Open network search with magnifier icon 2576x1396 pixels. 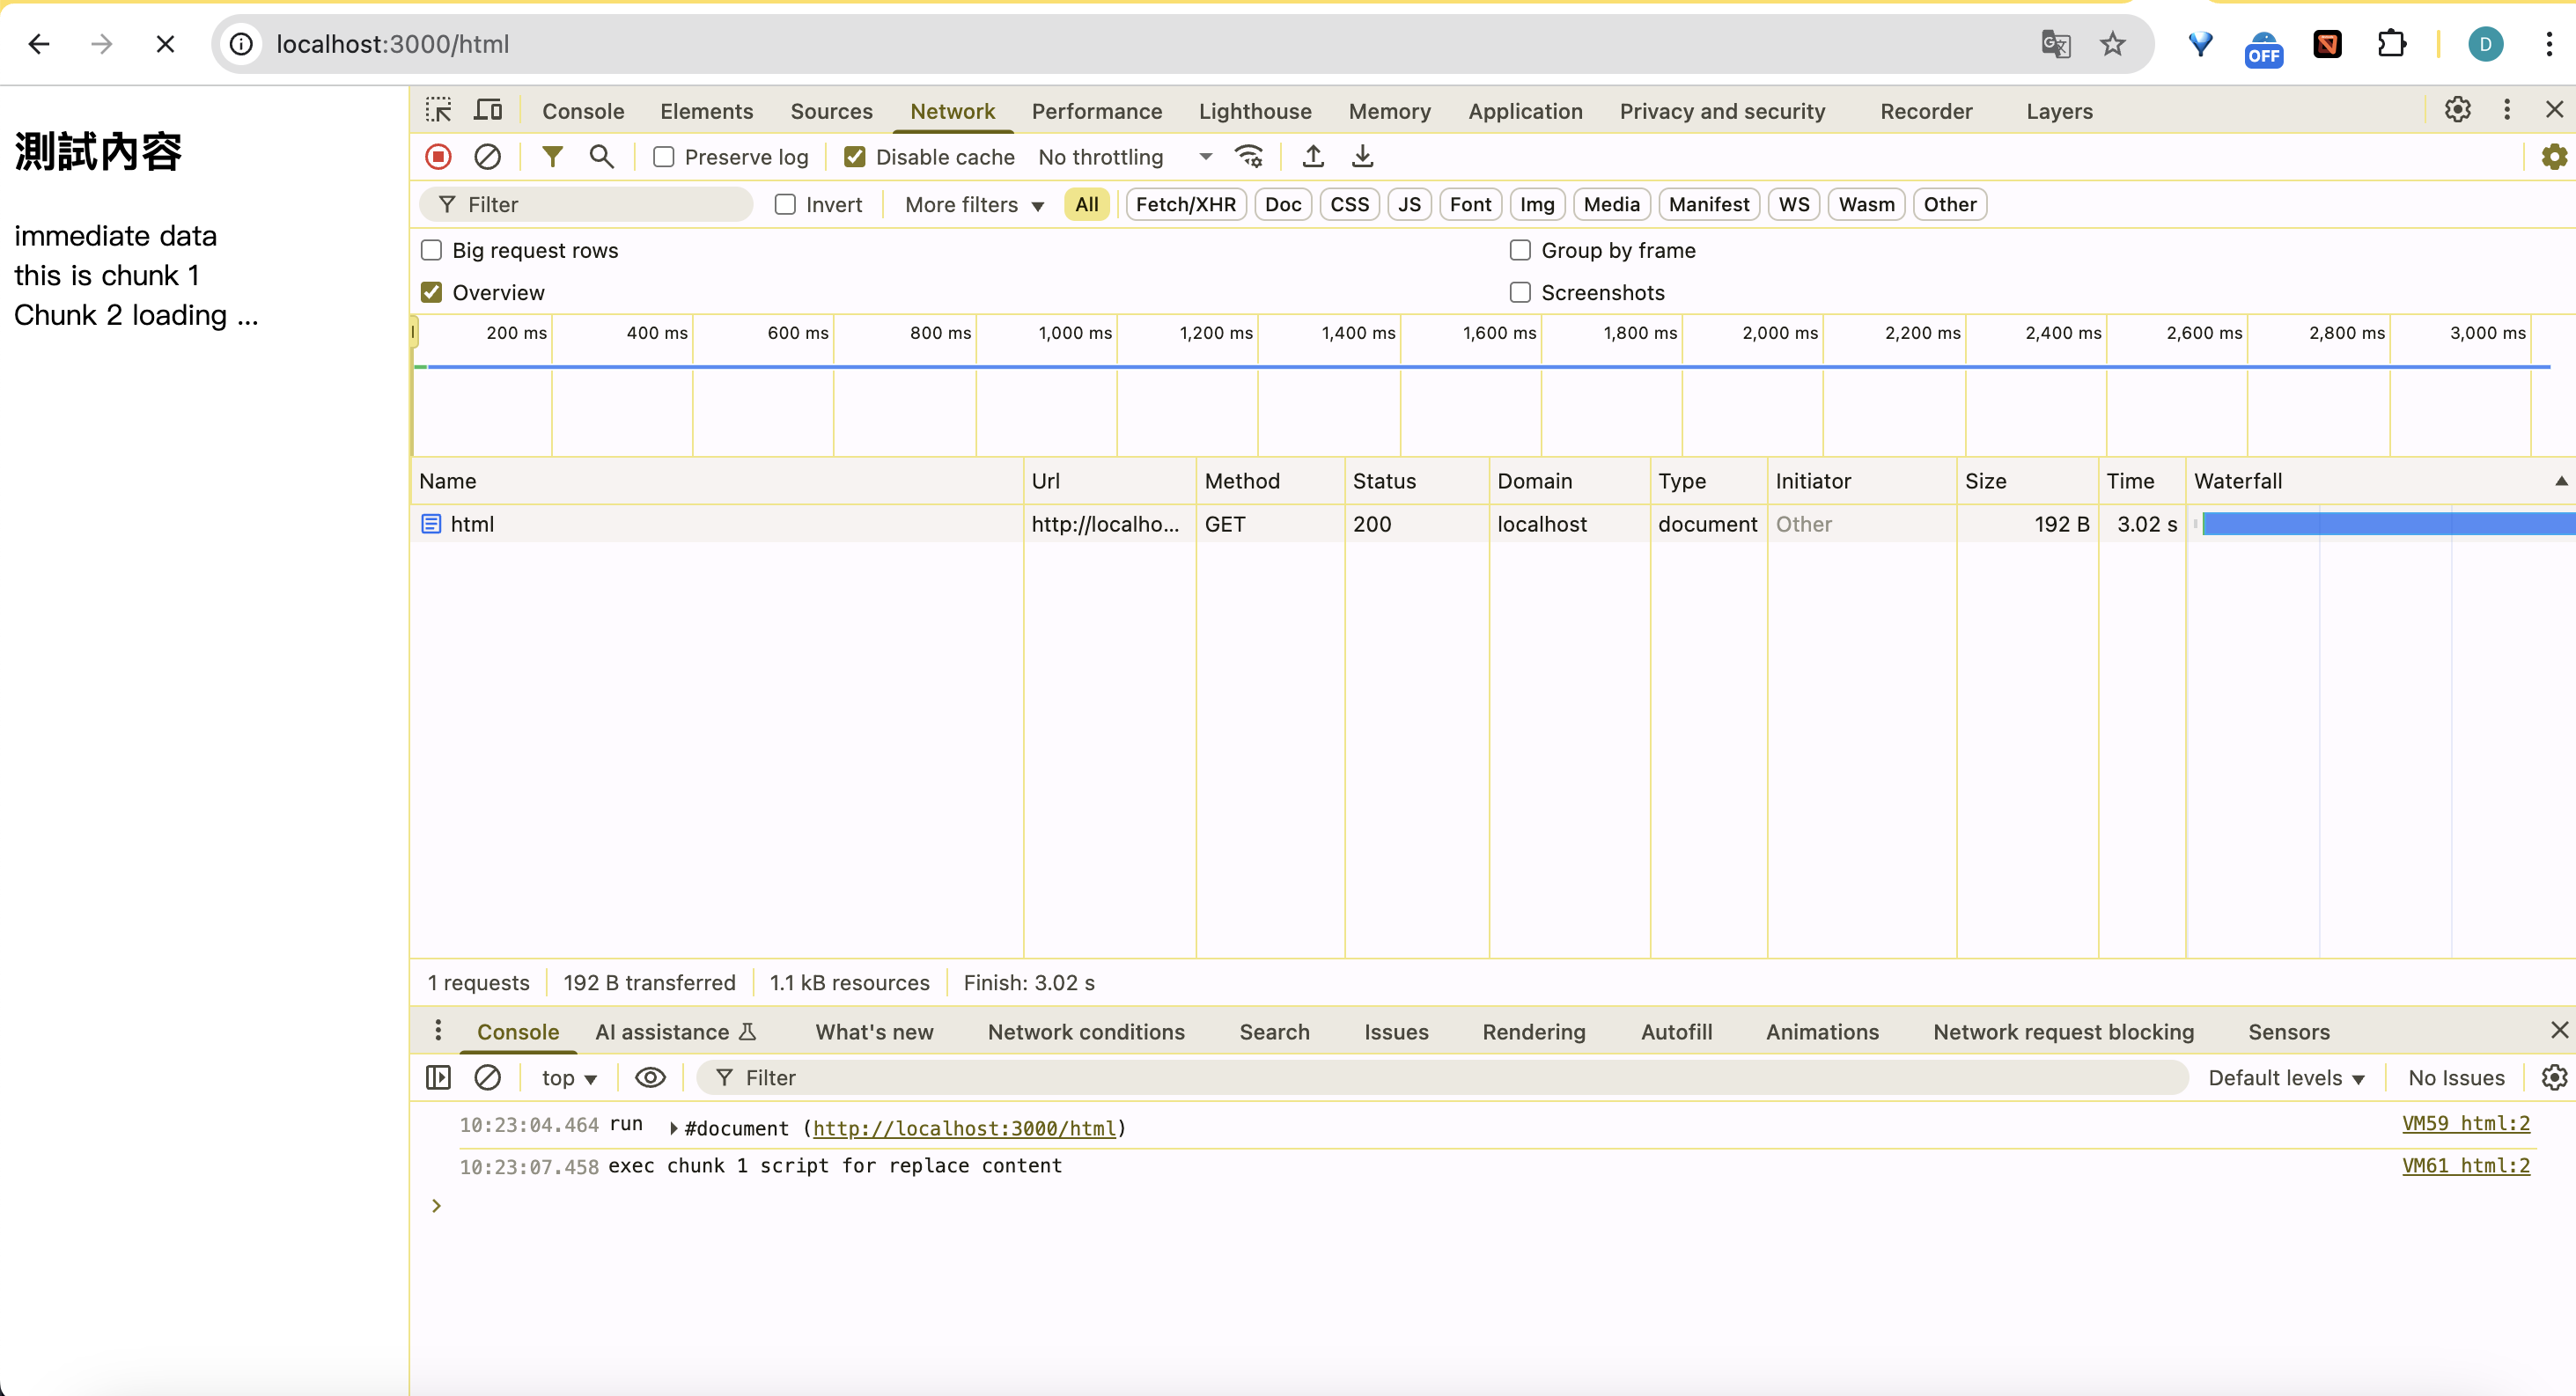pyautogui.click(x=601, y=157)
